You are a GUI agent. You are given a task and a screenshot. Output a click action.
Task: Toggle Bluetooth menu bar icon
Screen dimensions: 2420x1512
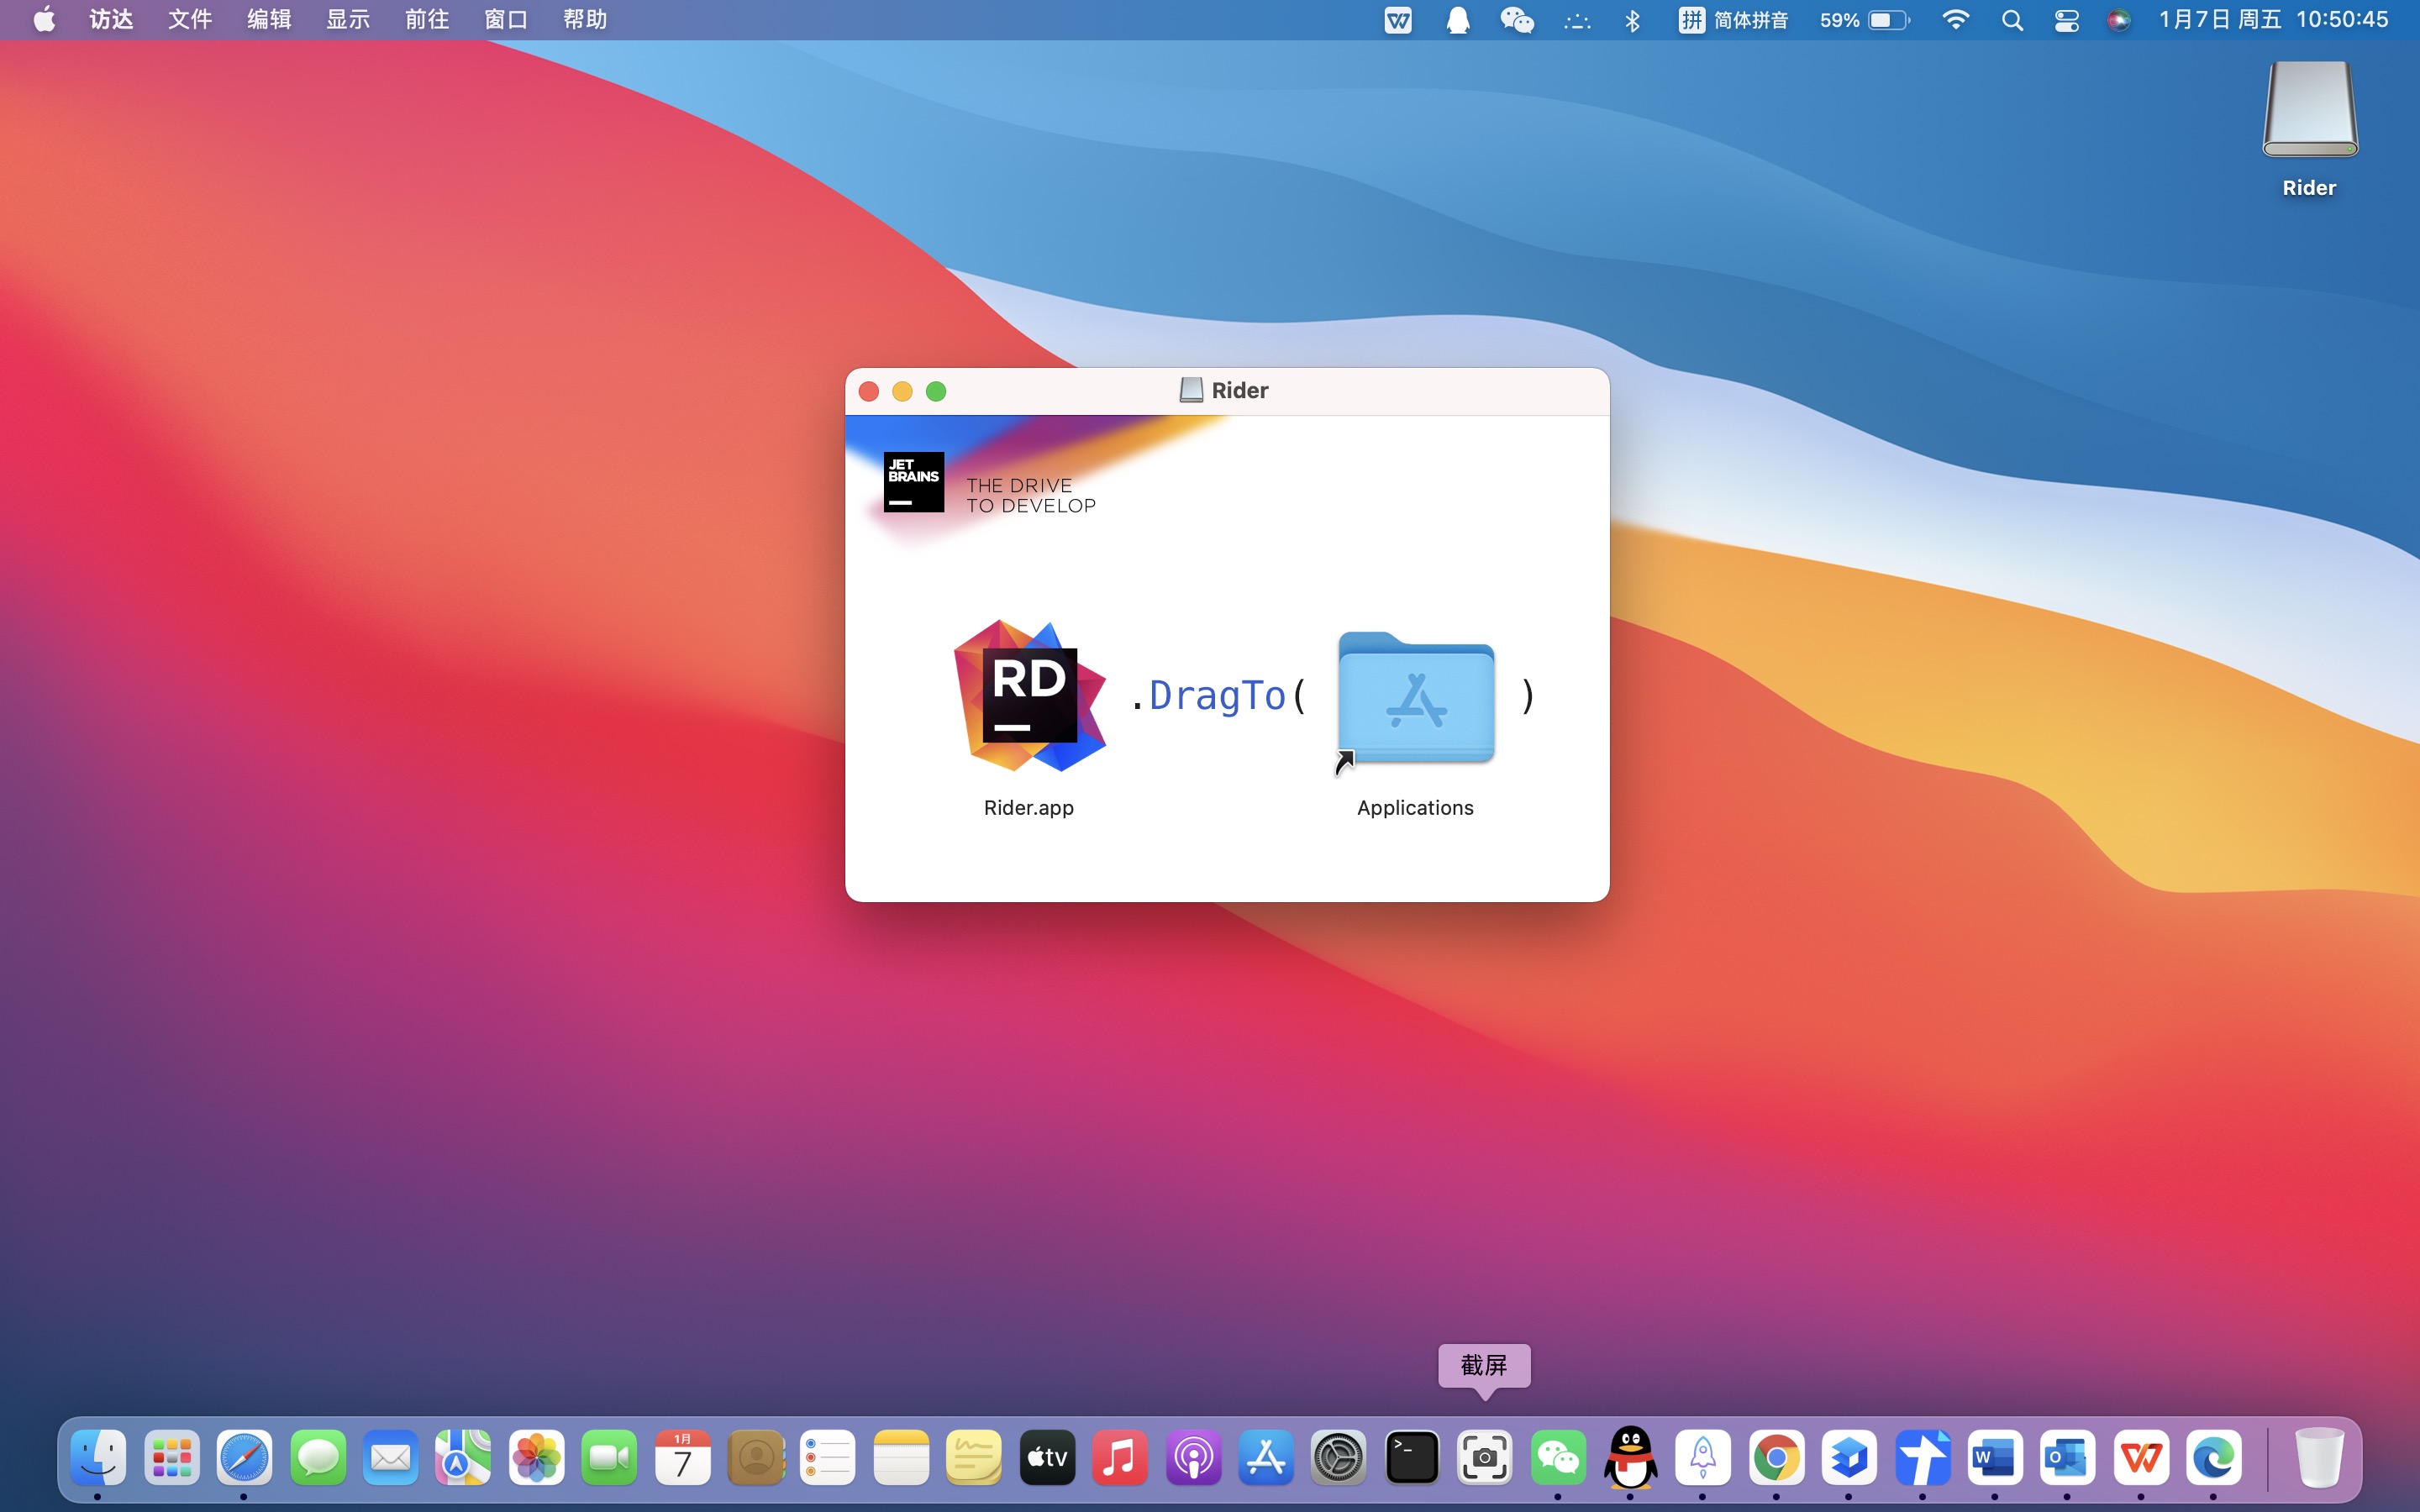[1632, 20]
